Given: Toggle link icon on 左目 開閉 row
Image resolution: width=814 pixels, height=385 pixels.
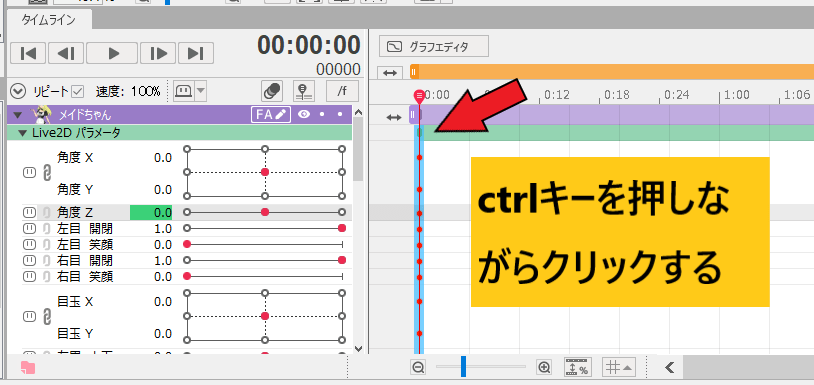Looking at the screenshot, I should pyautogui.click(x=46, y=228).
